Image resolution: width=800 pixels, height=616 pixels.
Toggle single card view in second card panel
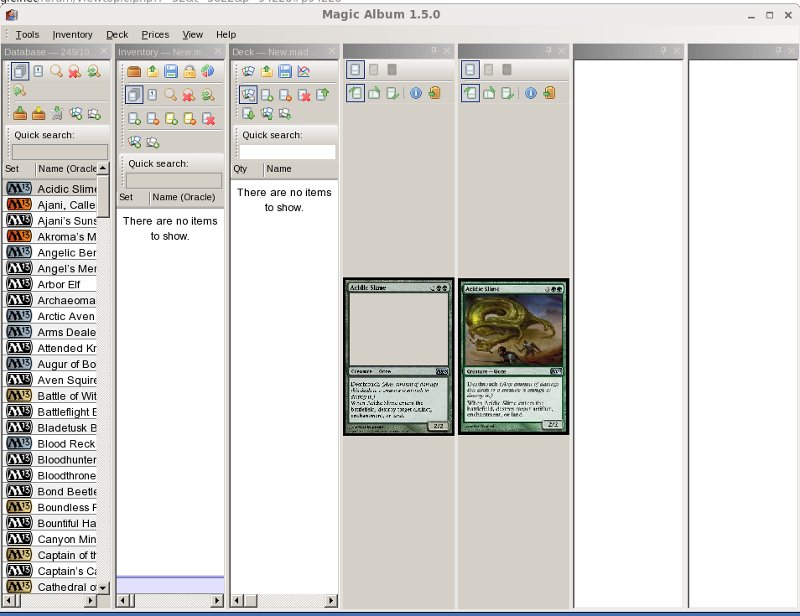(469, 70)
